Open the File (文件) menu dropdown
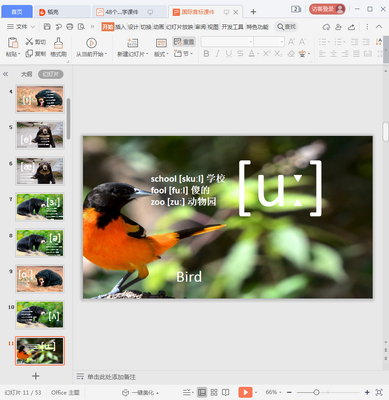The height and width of the screenshot is (400, 389). tap(21, 27)
